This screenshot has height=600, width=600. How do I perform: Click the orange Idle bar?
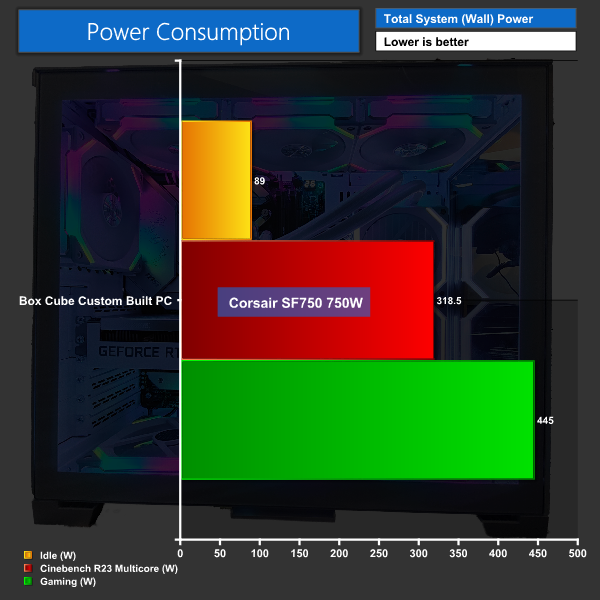(216, 180)
